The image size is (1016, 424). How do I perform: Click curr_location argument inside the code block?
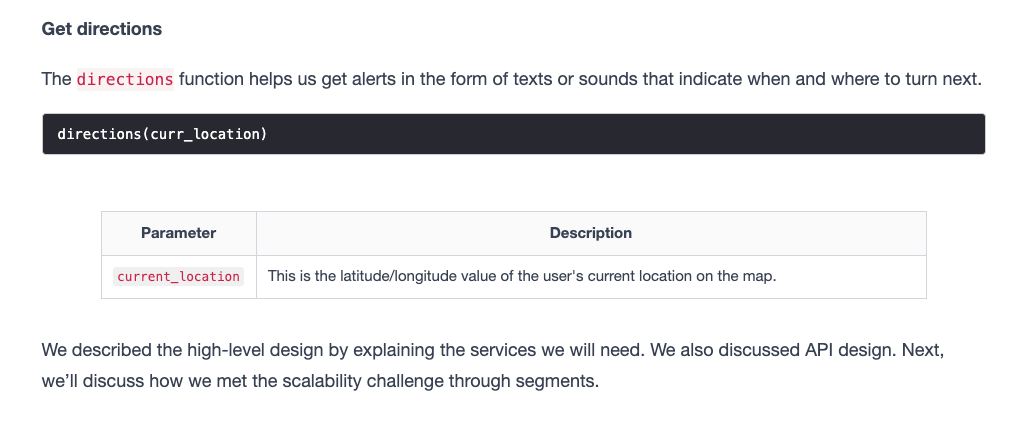pos(205,134)
